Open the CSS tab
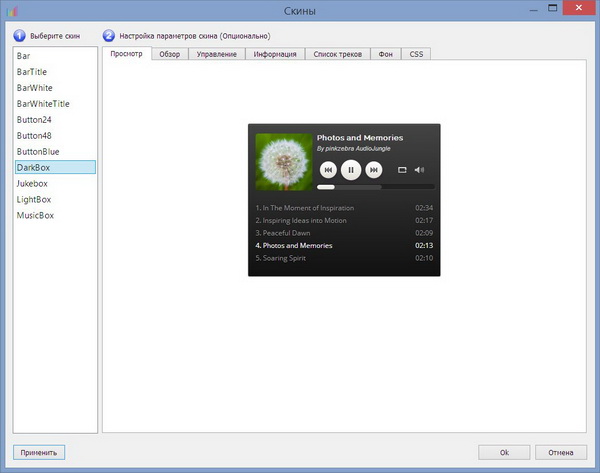The image size is (600, 473). [x=416, y=54]
